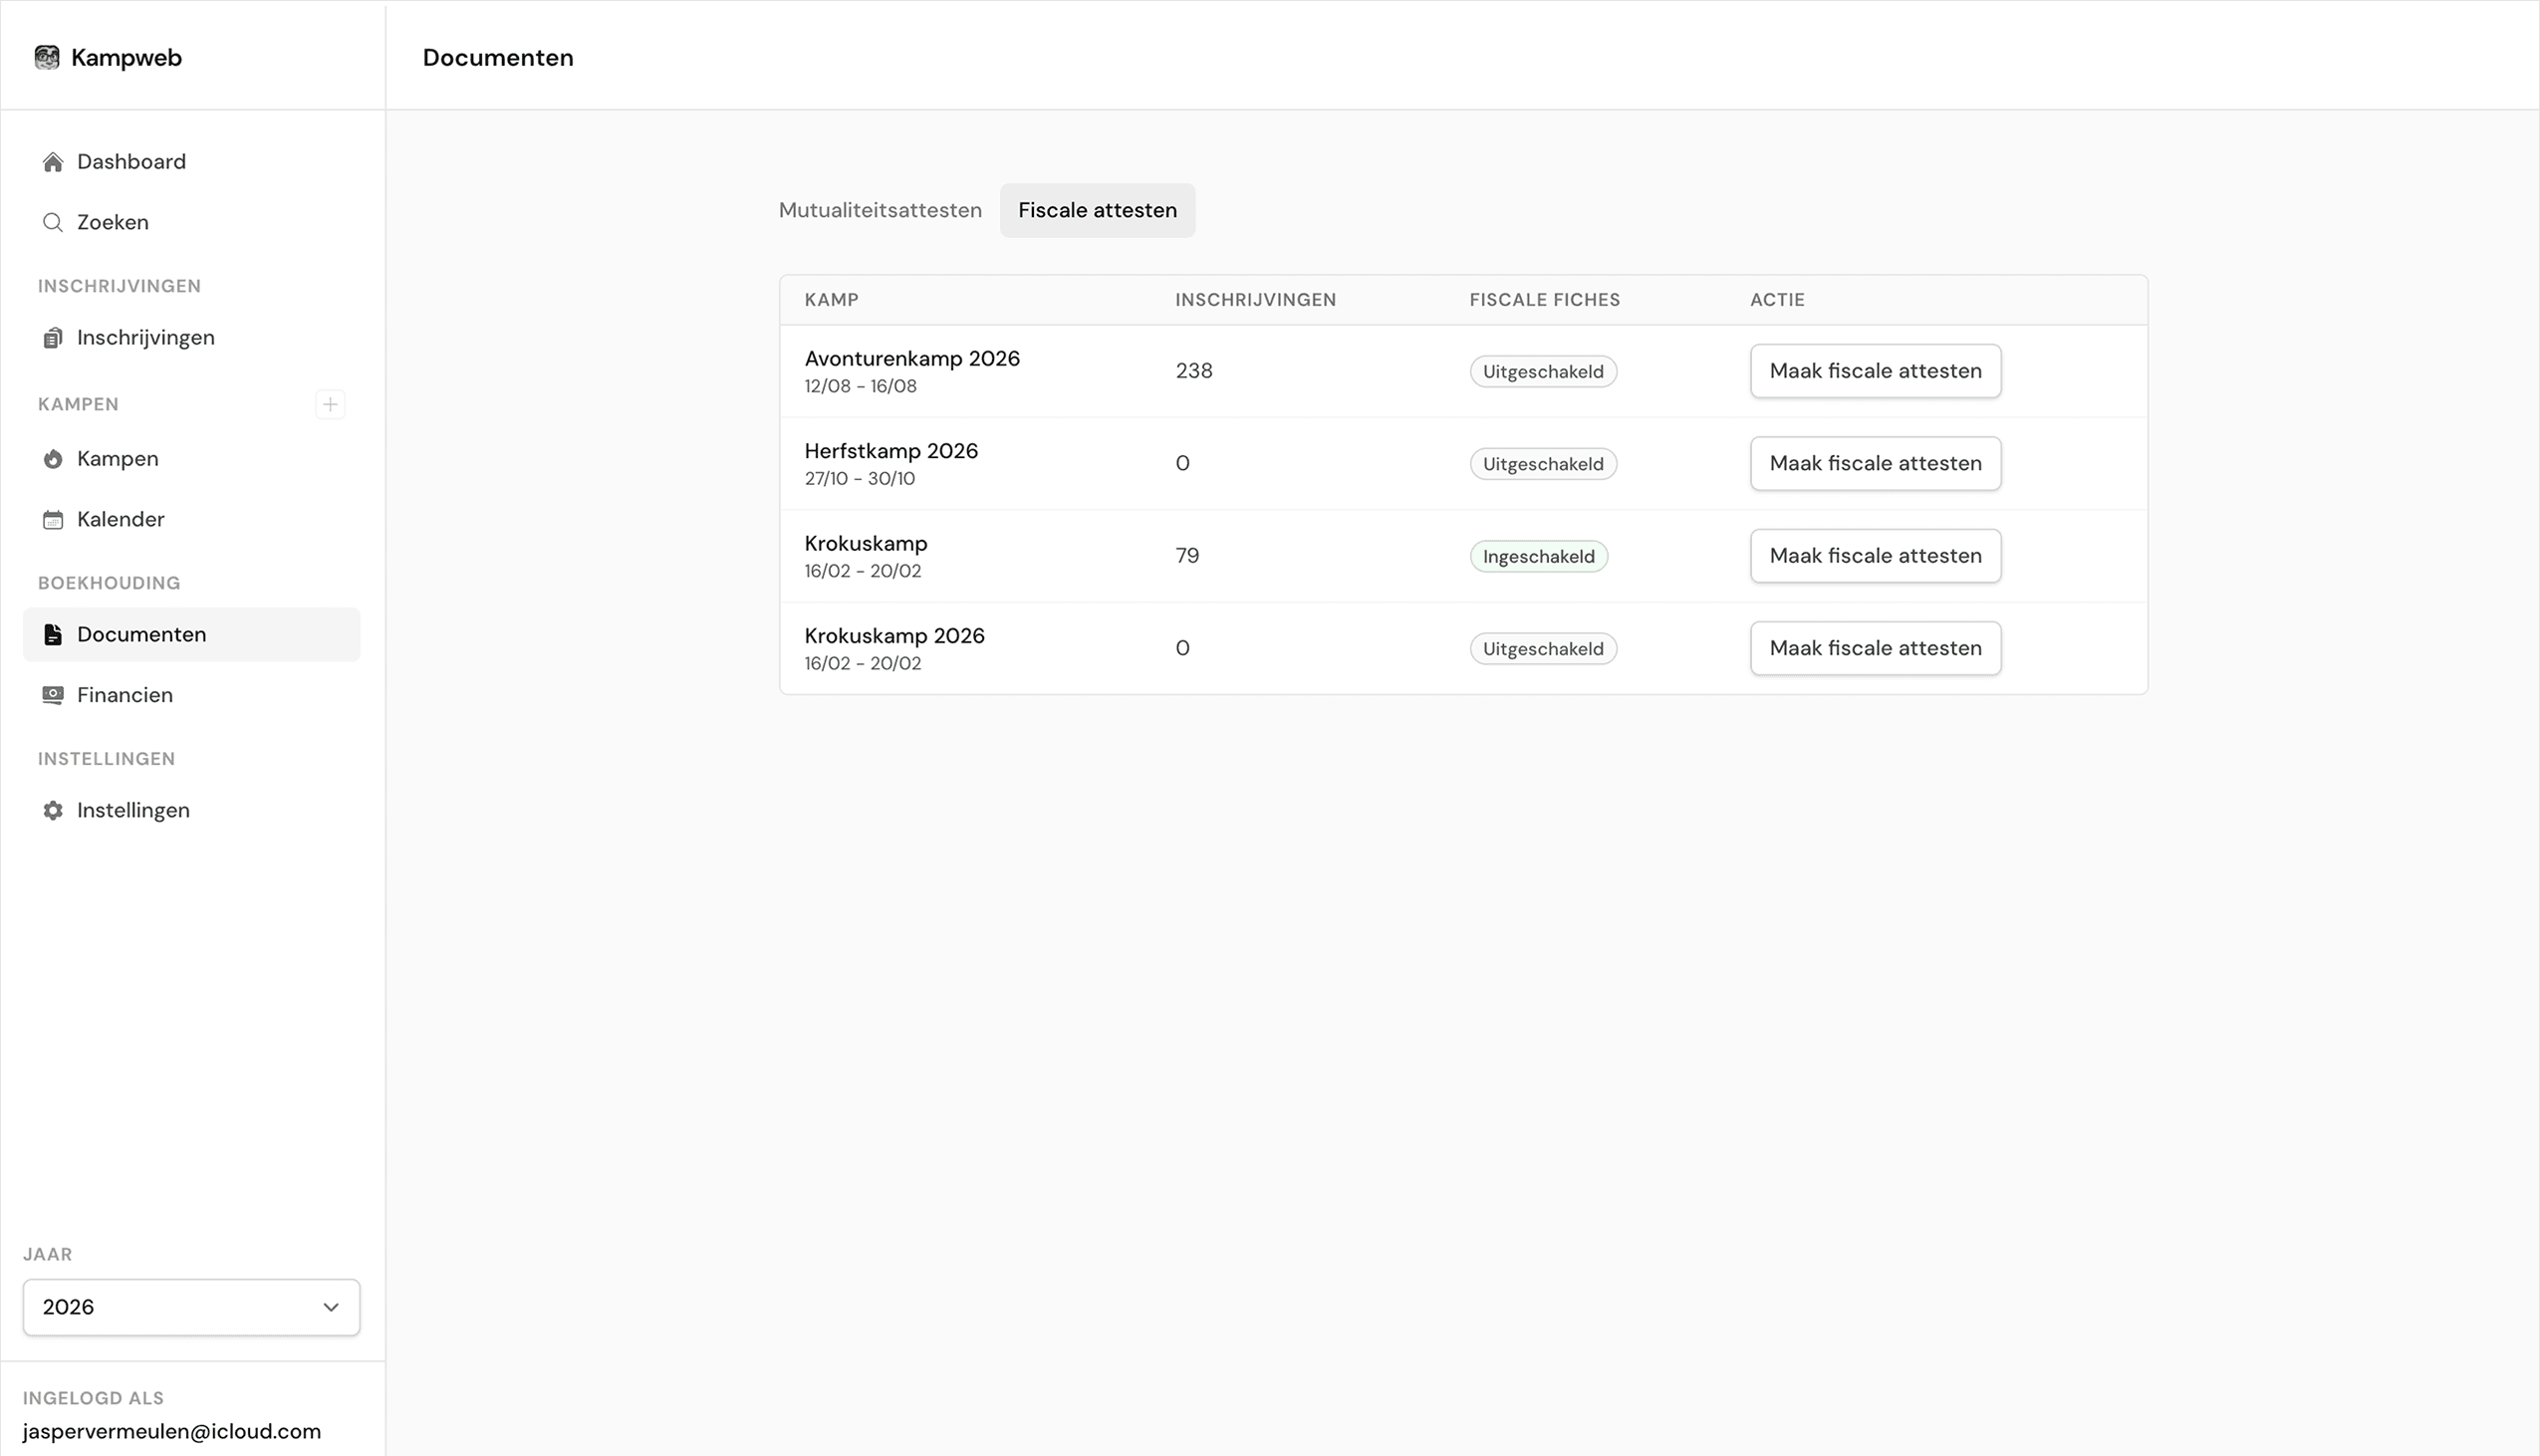Click Maak fiscale attesten for Krokuskamp 79 row
Image resolution: width=2540 pixels, height=1456 pixels.
[x=1875, y=556]
